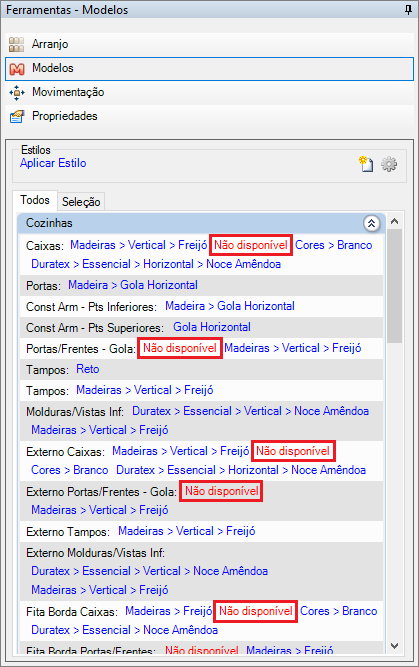Click 'Molduras/Vistas Inf:' label
The image size is (419, 667).
75,412
